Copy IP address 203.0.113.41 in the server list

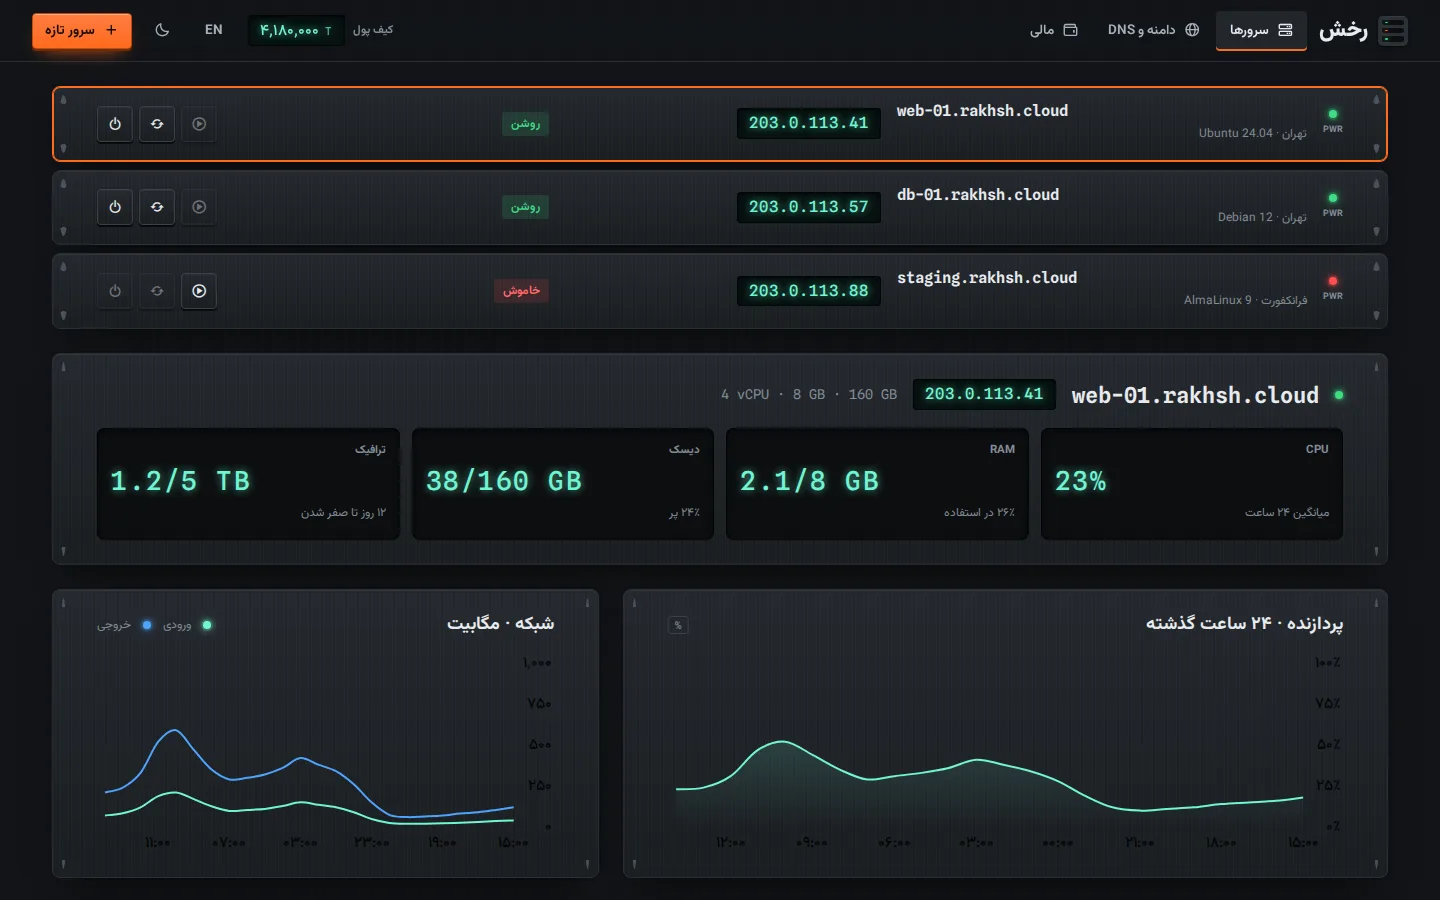(808, 123)
